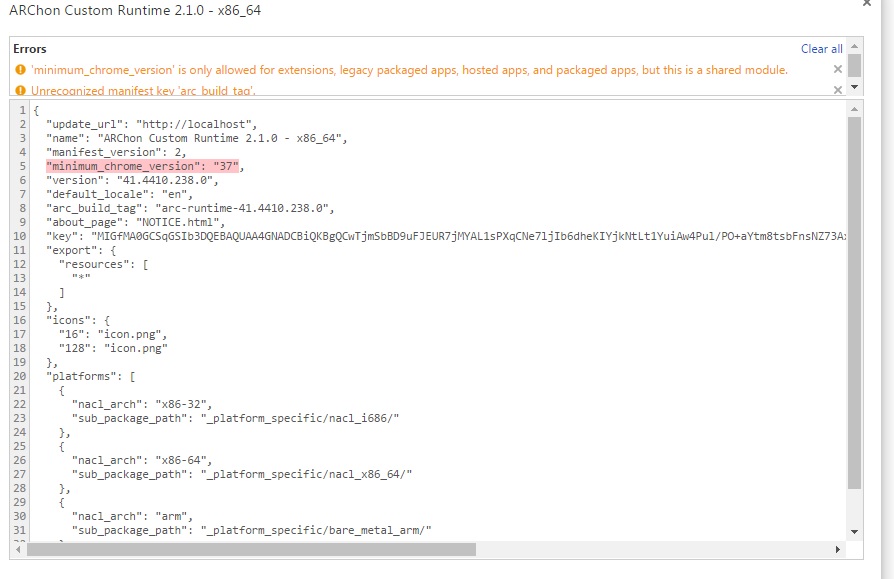Click the 'minimum_chrome_version' error message text
Viewport: 894px width, 579px height.
pos(409,70)
